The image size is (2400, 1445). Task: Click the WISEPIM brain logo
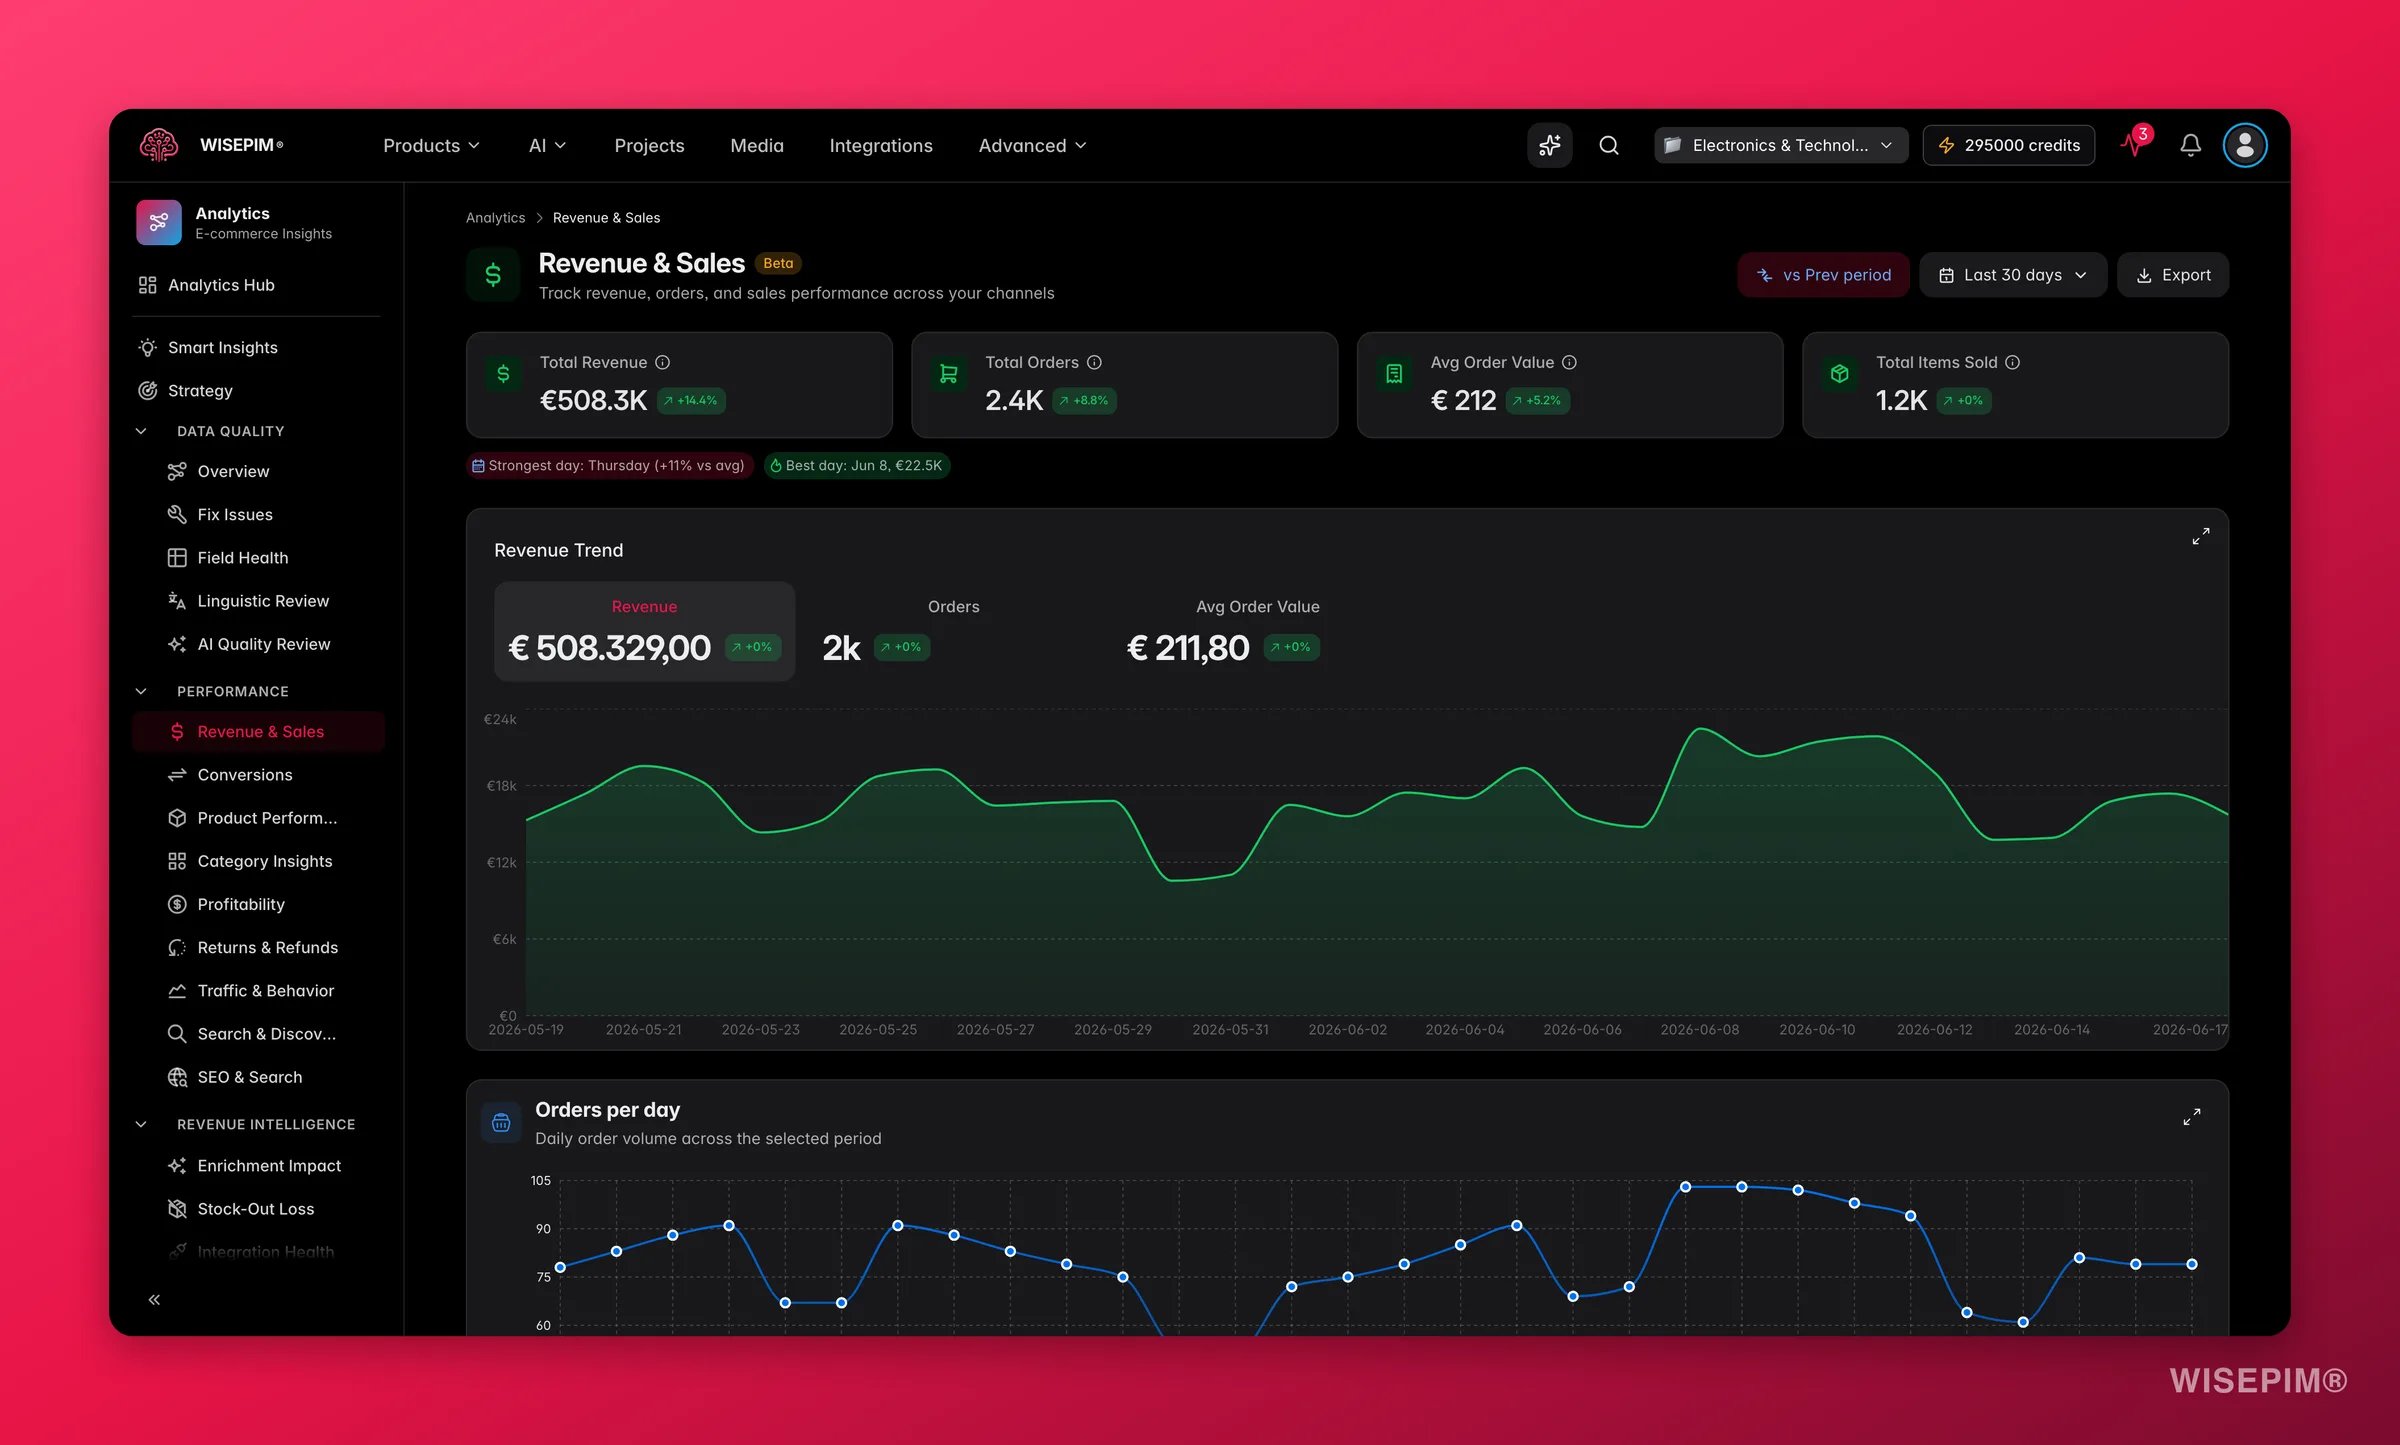point(159,145)
